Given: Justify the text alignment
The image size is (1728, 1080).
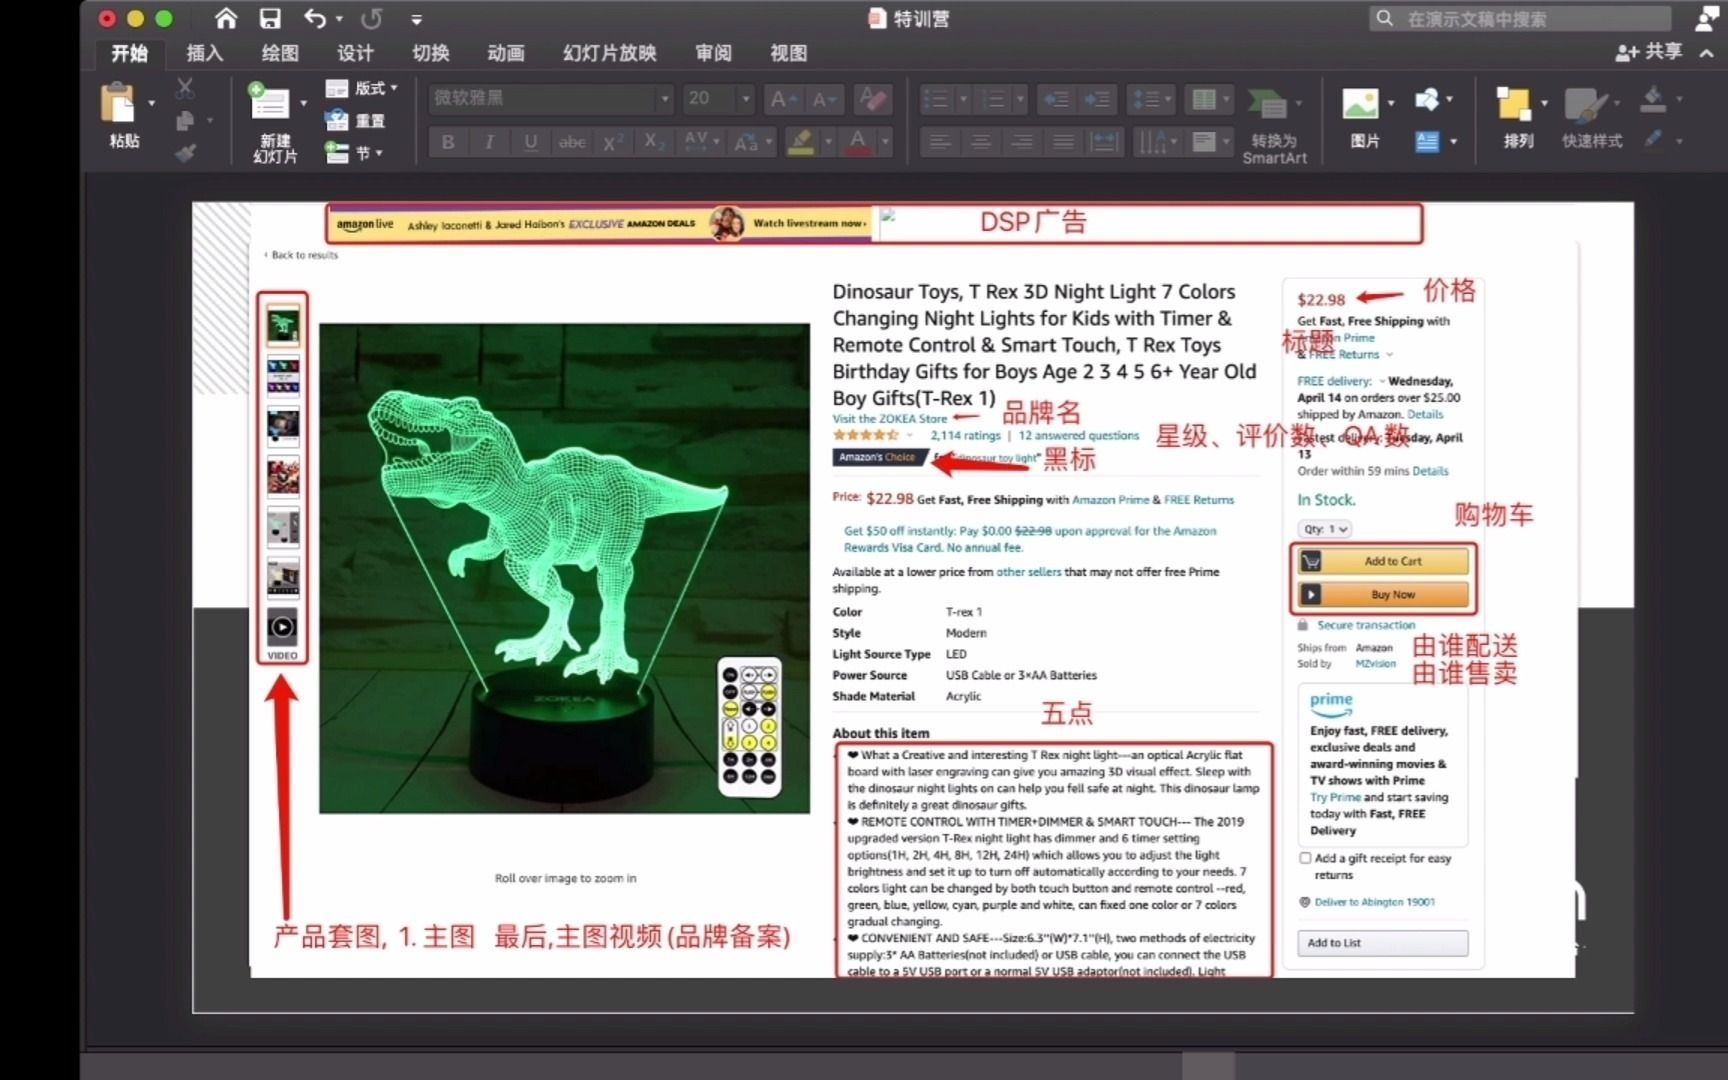Looking at the screenshot, I should pyautogui.click(x=1063, y=142).
